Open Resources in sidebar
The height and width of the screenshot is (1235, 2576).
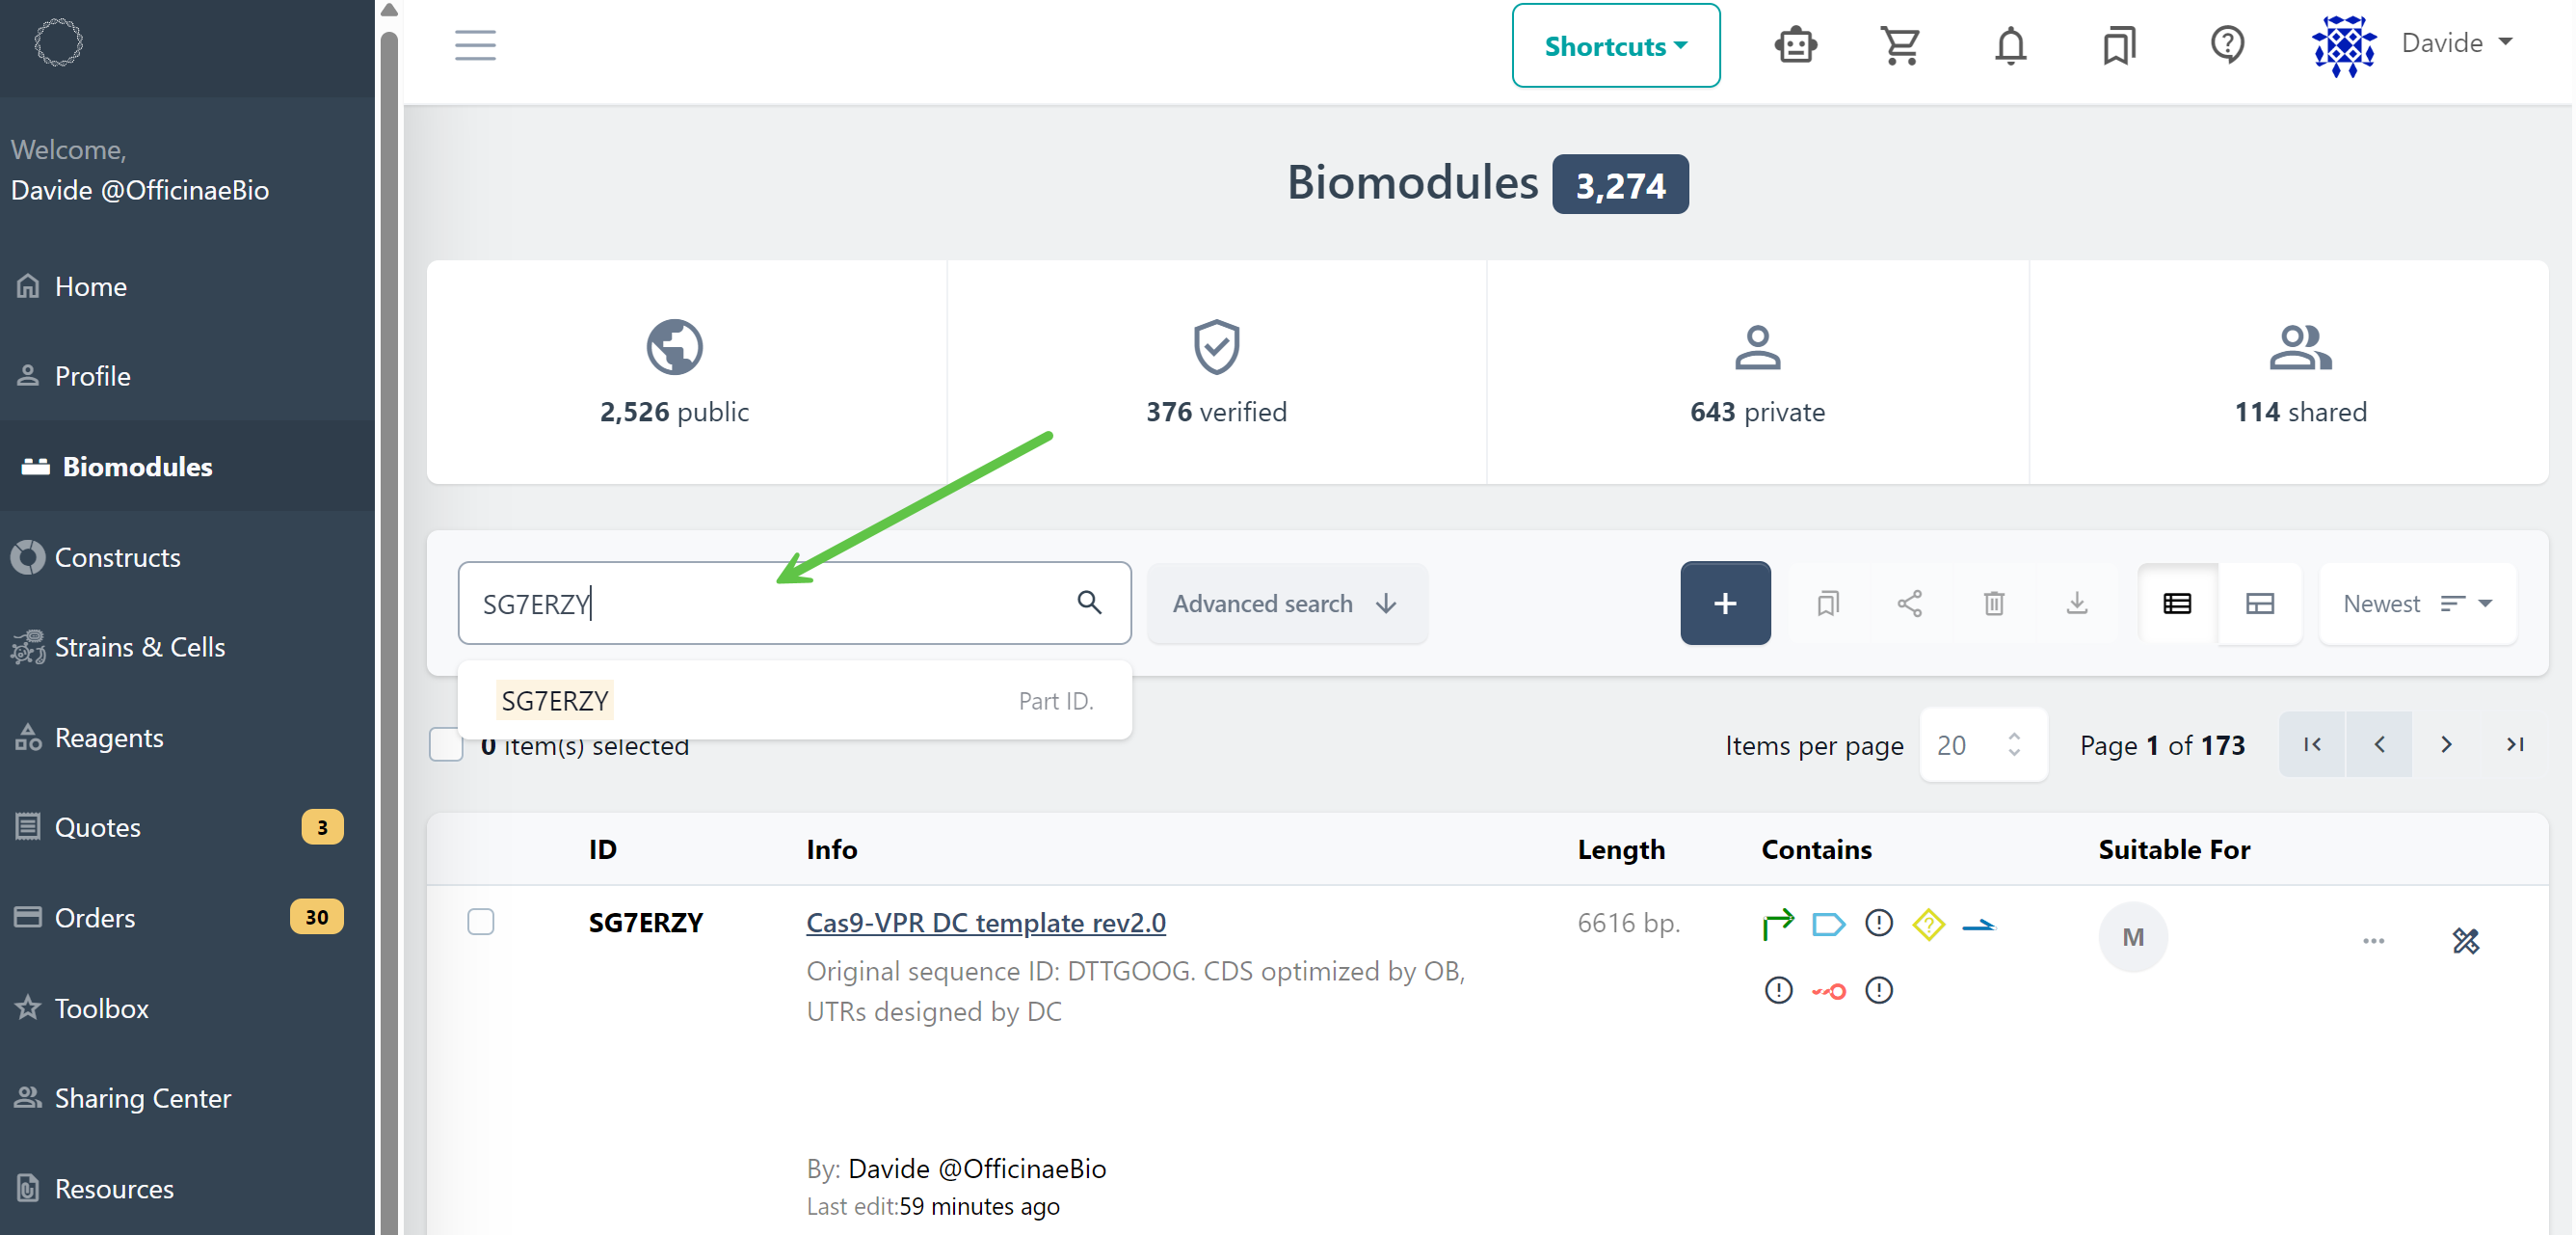point(188,1188)
